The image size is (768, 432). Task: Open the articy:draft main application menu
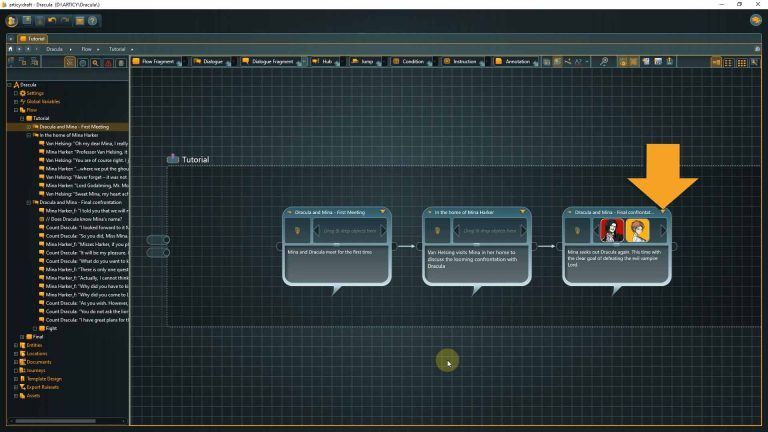(x=12, y=21)
